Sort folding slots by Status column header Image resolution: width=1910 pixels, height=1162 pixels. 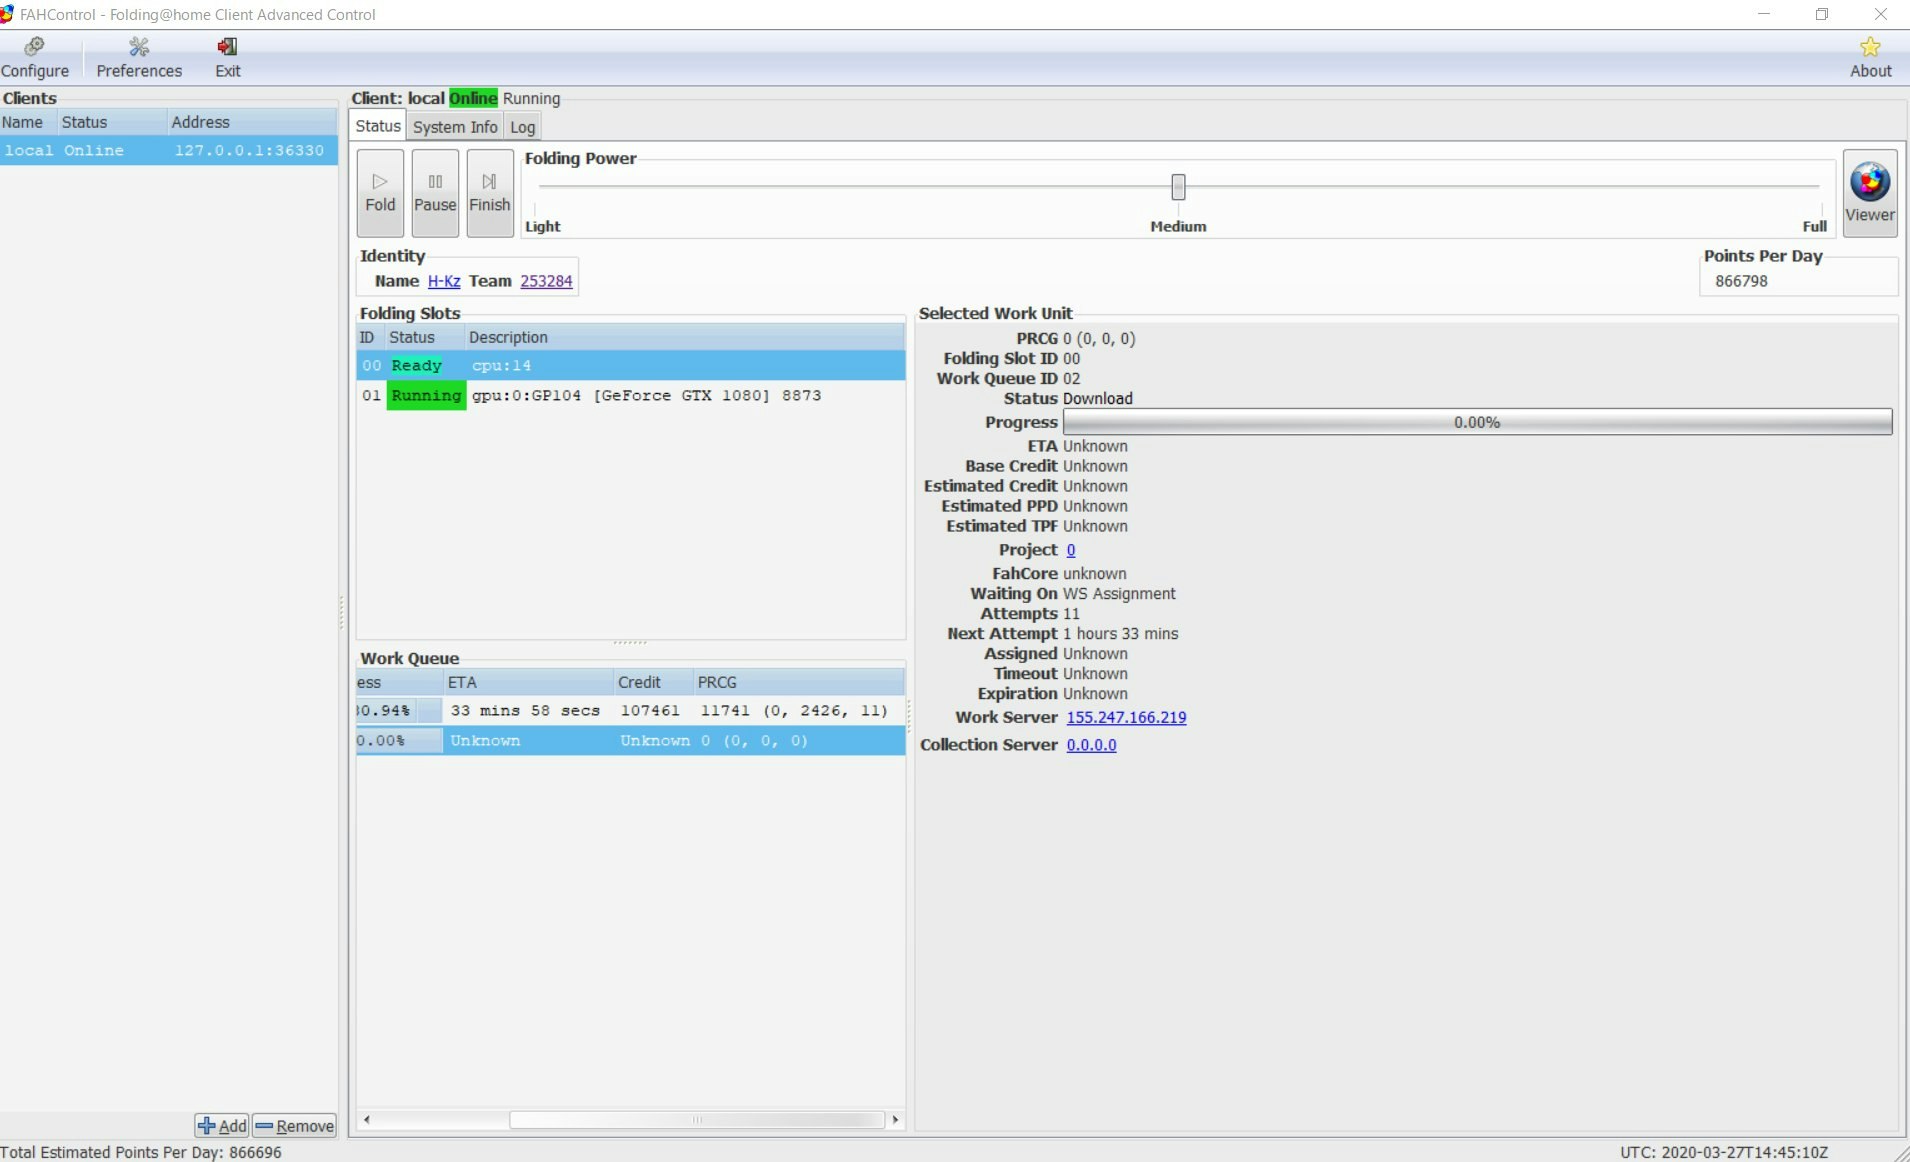pos(425,338)
